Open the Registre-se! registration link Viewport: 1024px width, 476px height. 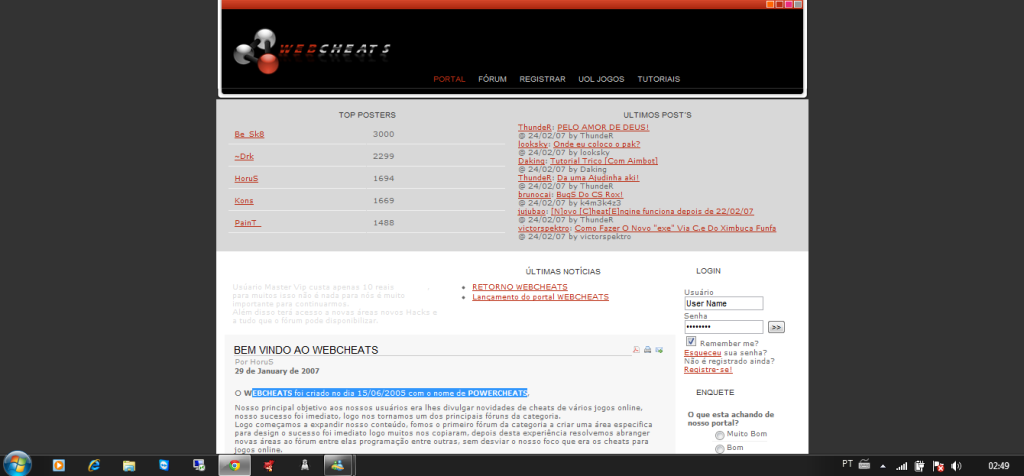coord(706,370)
